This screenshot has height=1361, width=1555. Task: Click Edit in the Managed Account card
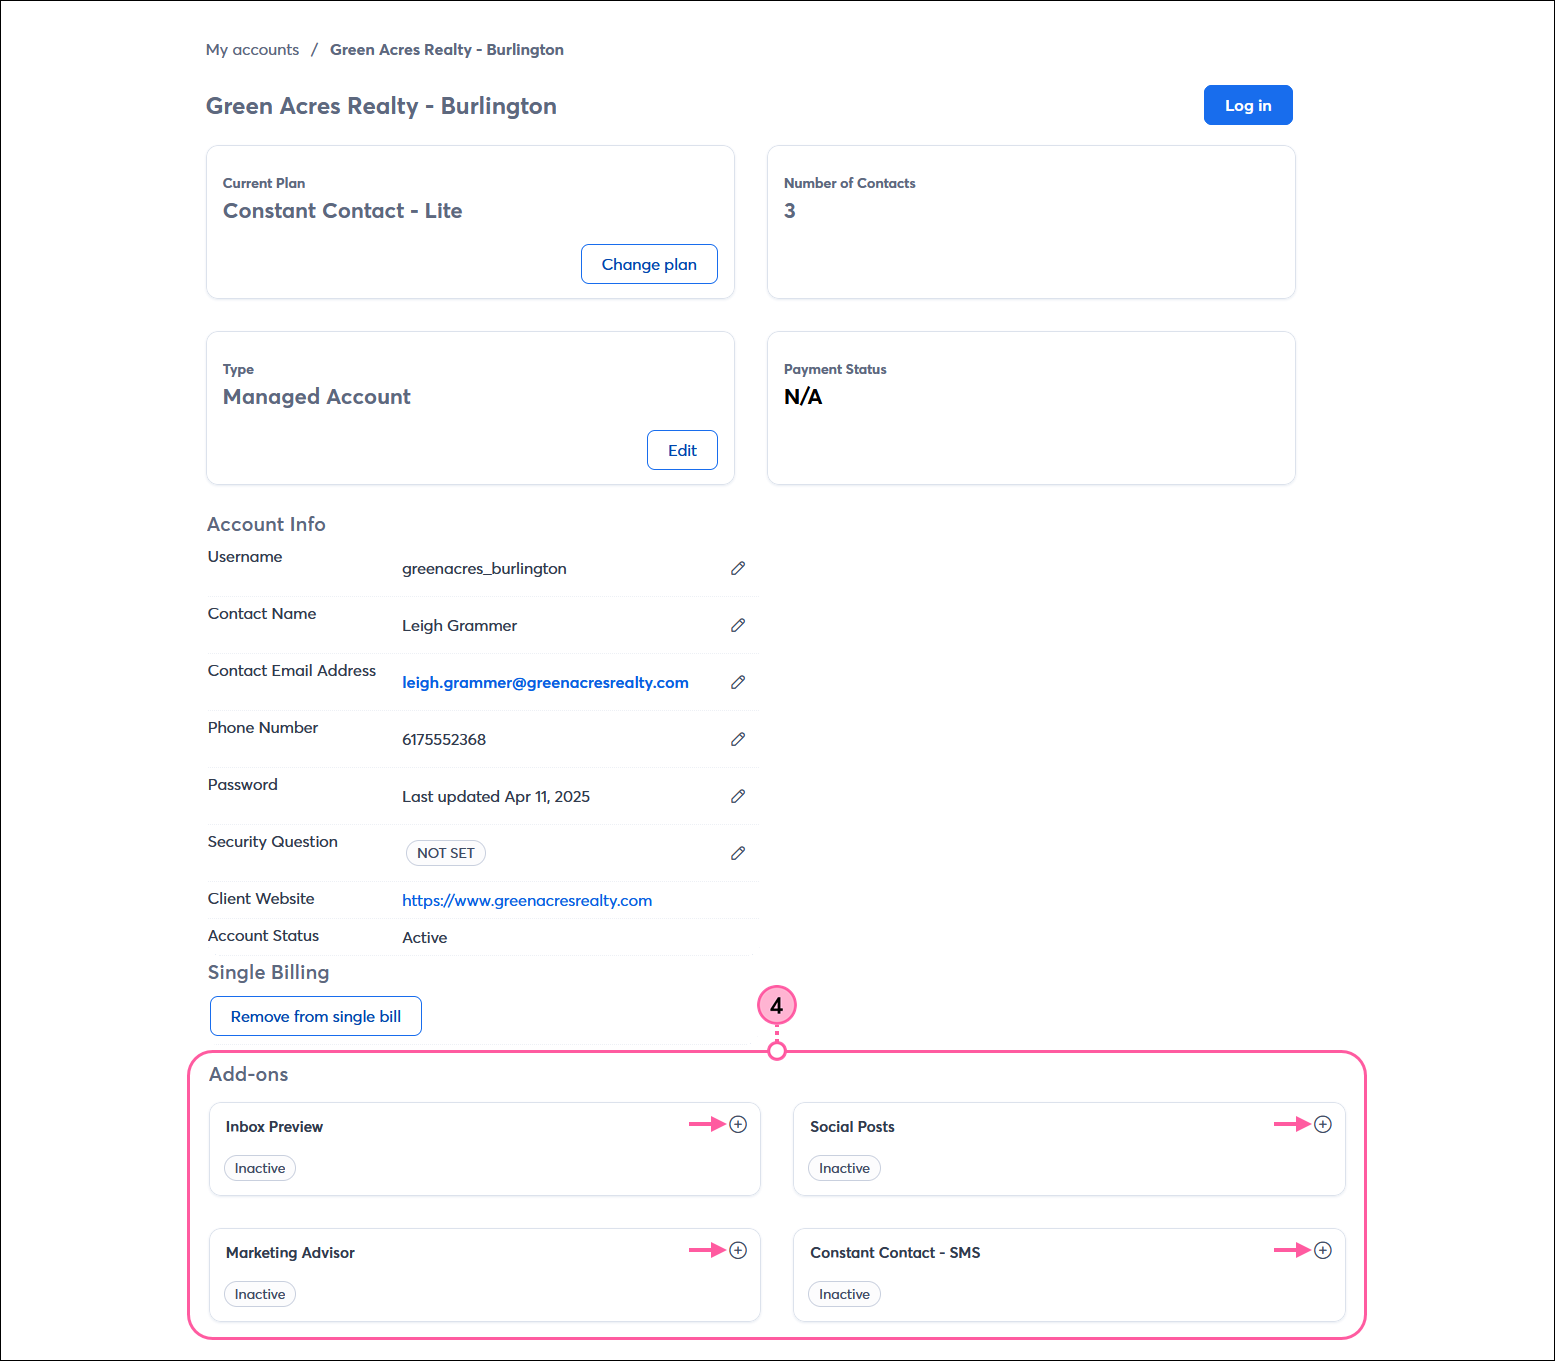click(x=682, y=450)
